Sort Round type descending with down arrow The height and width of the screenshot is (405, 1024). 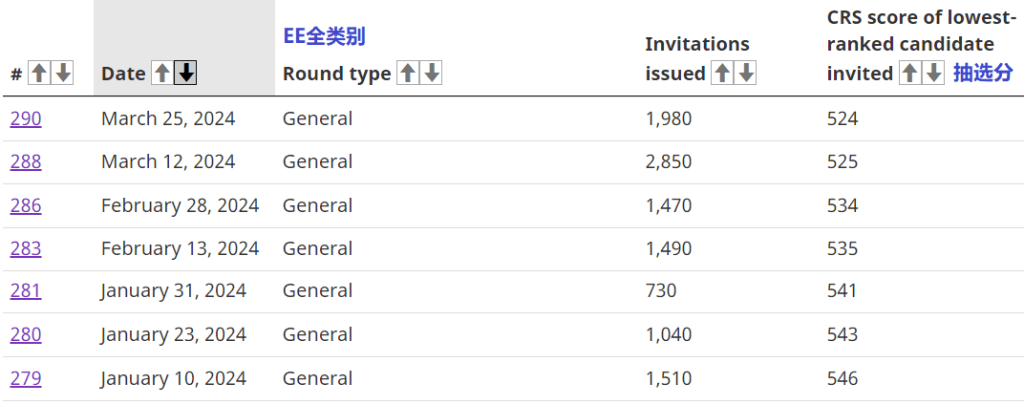pyautogui.click(x=431, y=73)
